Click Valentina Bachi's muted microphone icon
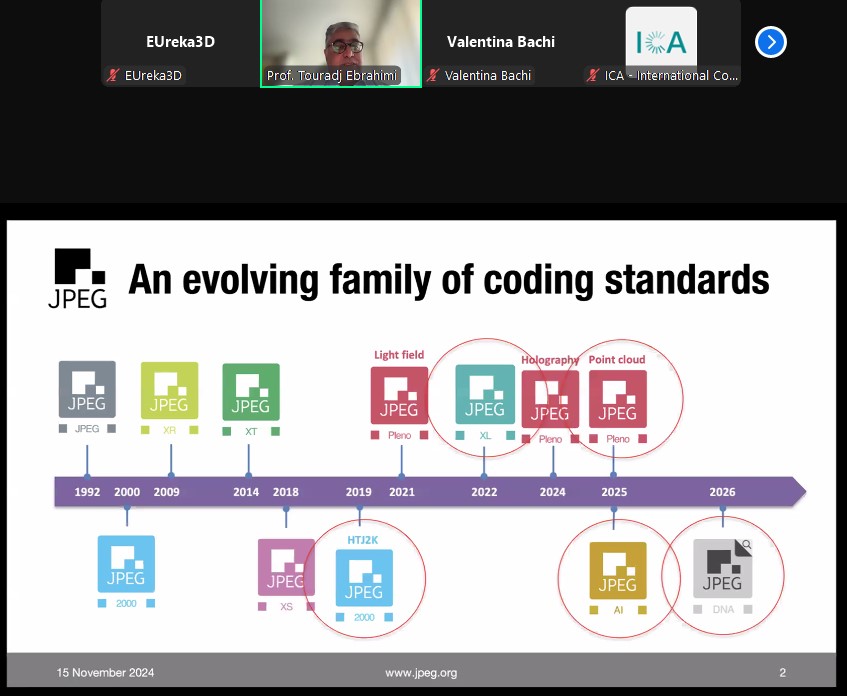Image resolution: width=847 pixels, height=696 pixels. pyautogui.click(x=433, y=75)
